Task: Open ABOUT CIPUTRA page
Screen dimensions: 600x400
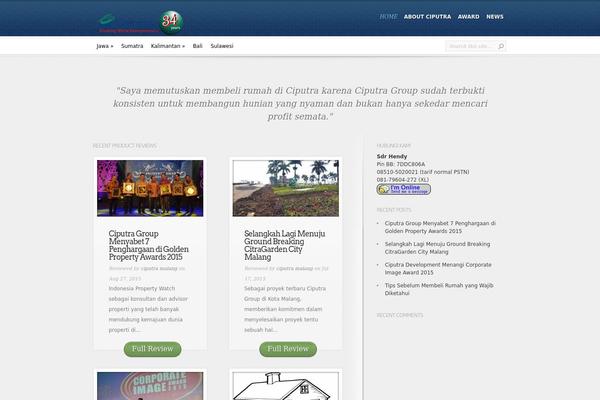Action: [427, 17]
